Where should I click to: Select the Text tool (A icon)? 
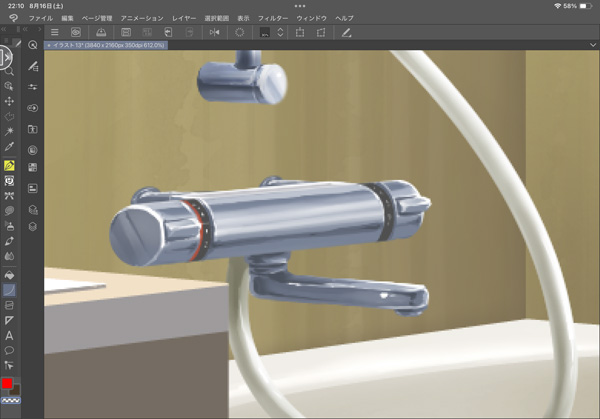9,335
